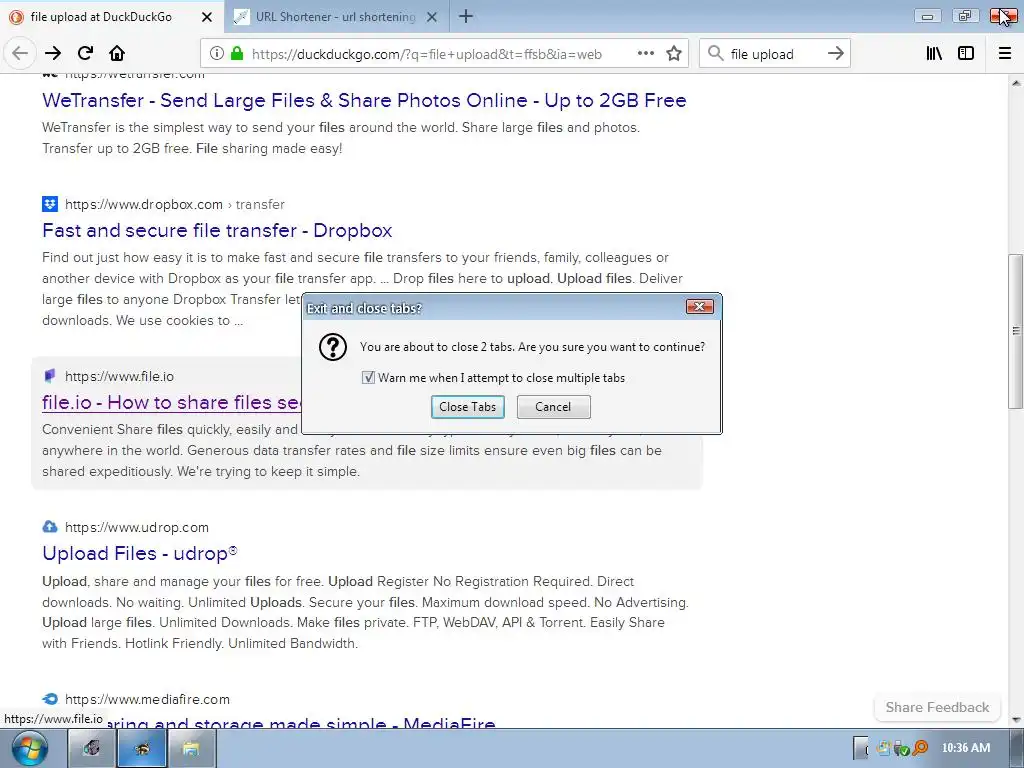
Task: Dismiss dialog using its red X button
Action: (x=699, y=306)
